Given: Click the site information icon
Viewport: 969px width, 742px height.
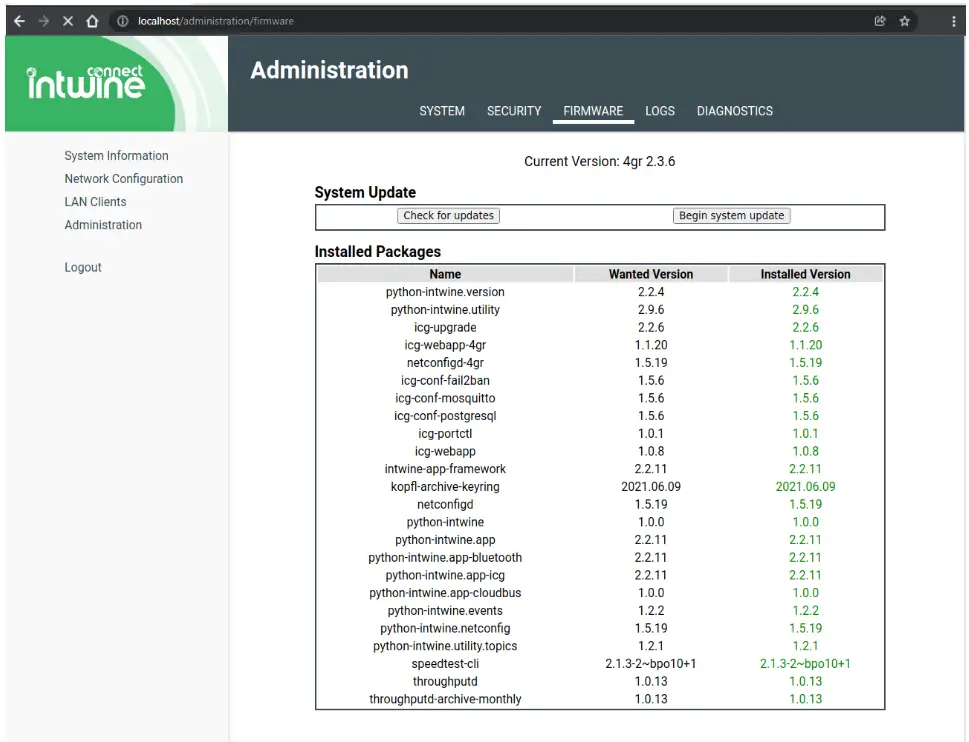Looking at the screenshot, I should coord(123,21).
